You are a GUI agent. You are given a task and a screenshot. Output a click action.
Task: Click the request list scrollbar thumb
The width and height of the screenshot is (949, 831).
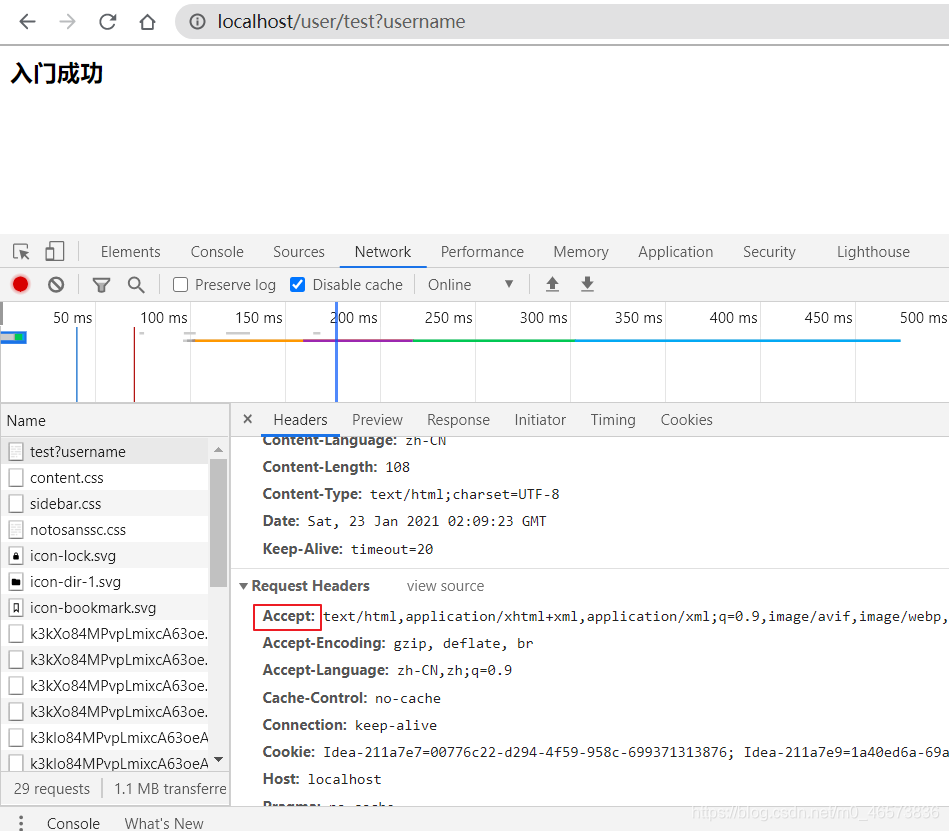click(218, 523)
